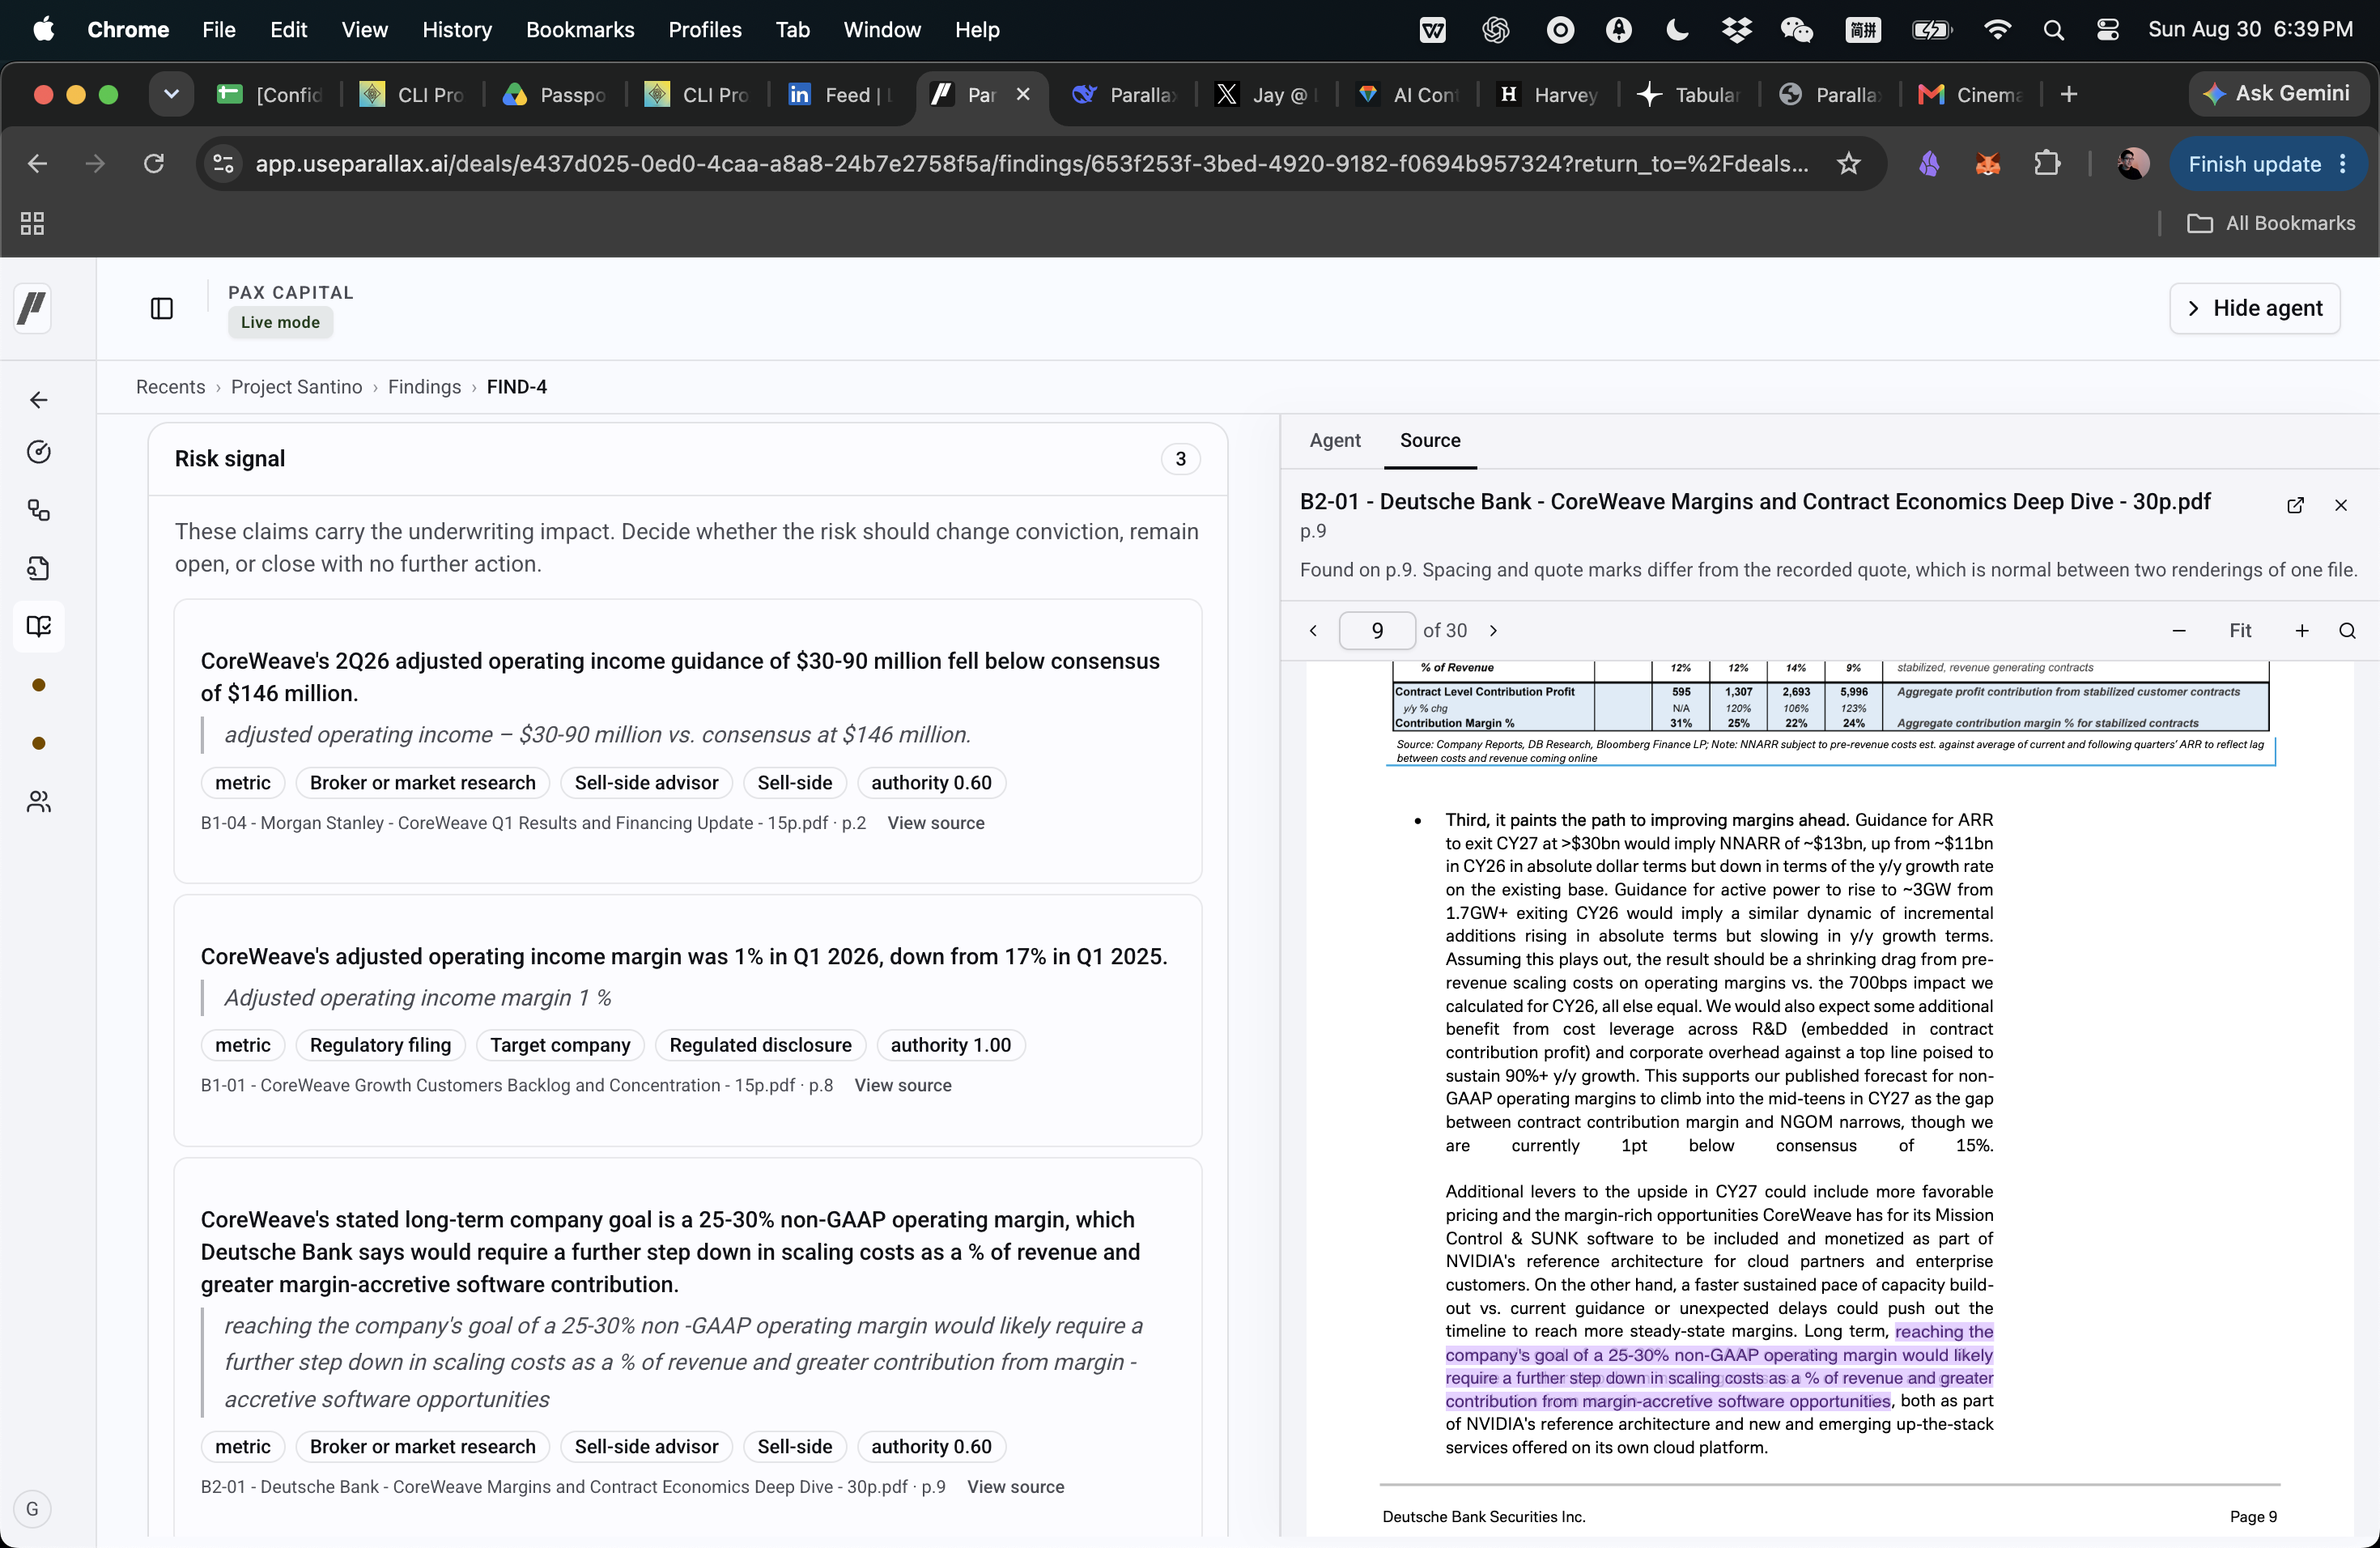Open Project Santino breadcrumb
The height and width of the screenshot is (1548, 2380).
(x=296, y=387)
